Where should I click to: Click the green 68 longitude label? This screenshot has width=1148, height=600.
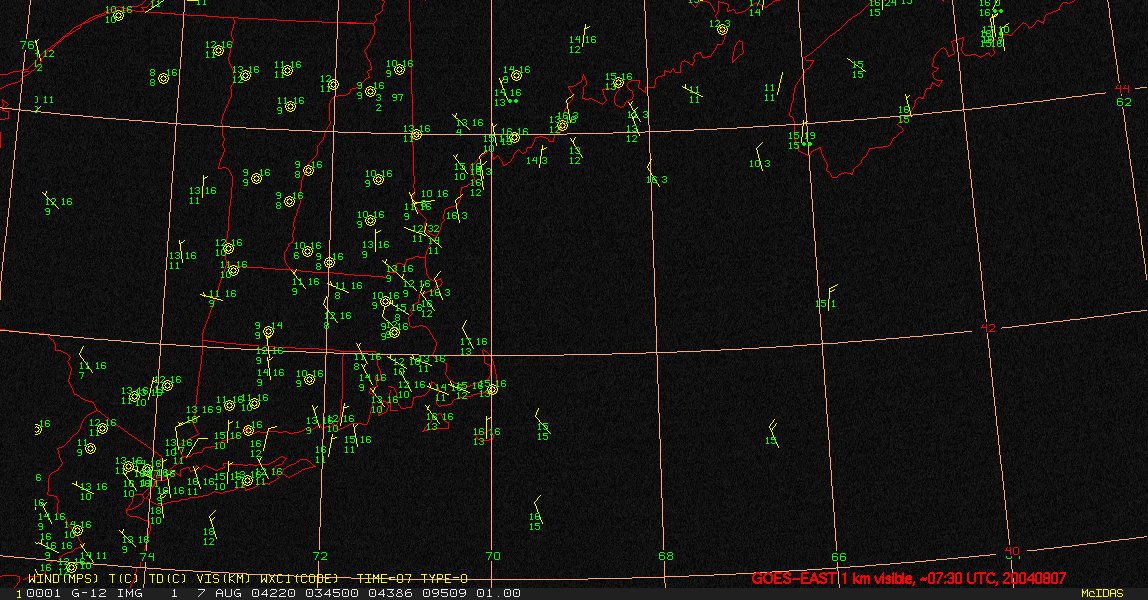tap(665, 556)
